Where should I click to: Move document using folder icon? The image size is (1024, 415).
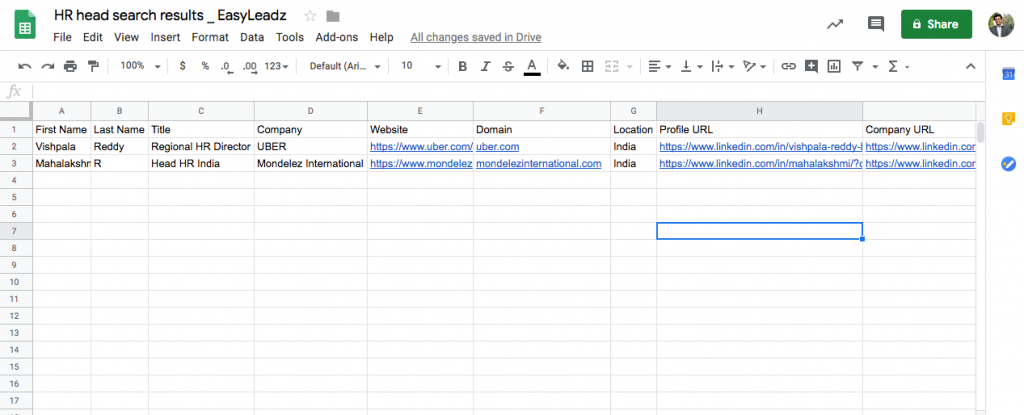coord(333,16)
